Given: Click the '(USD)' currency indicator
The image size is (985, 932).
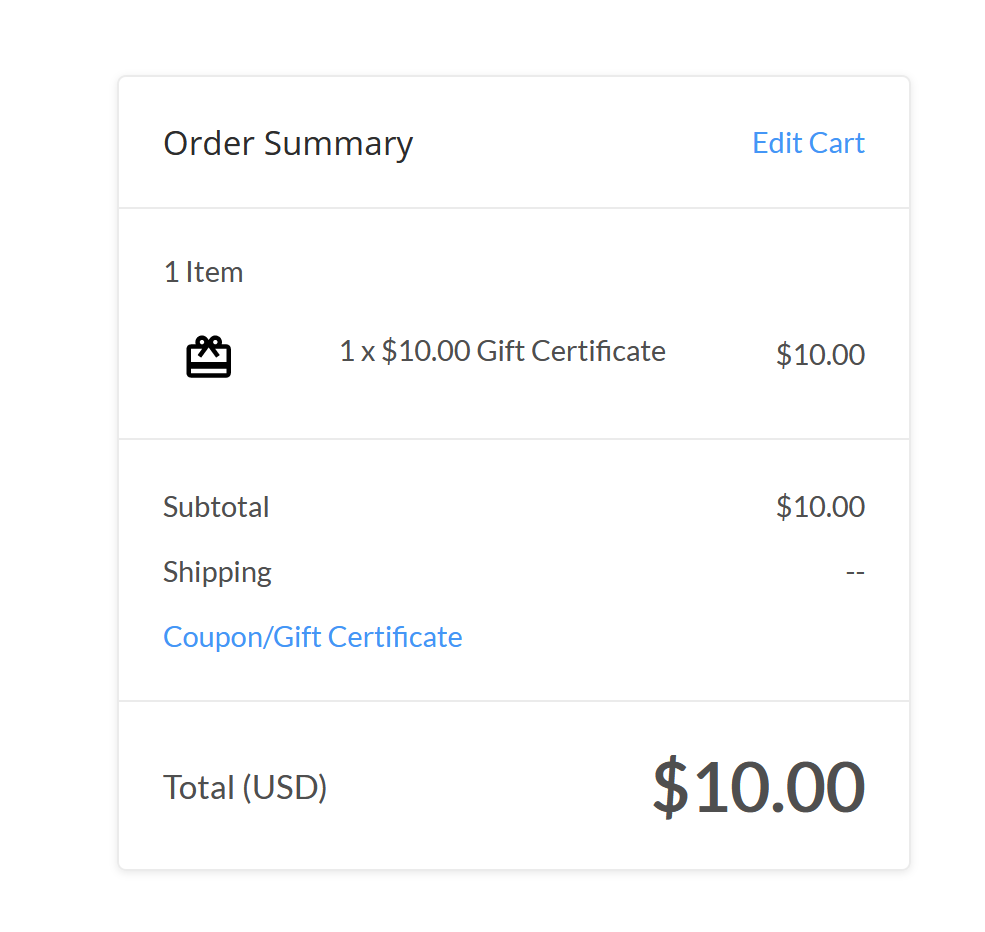Looking at the screenshot, I should point(285,788).
